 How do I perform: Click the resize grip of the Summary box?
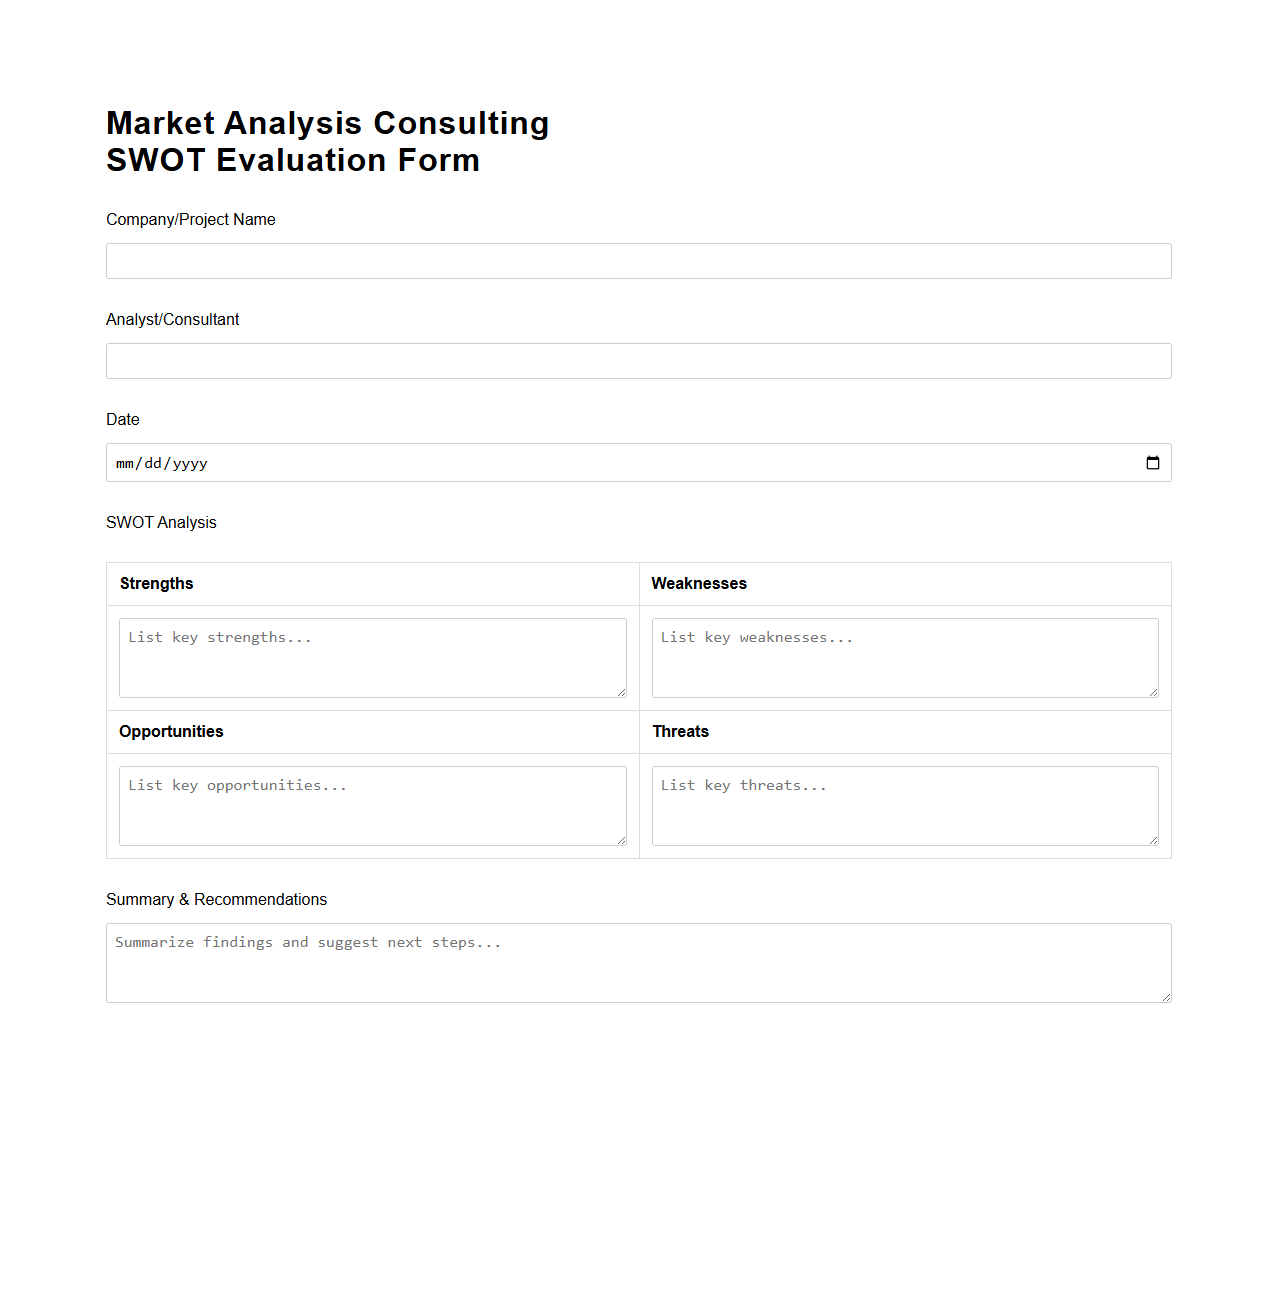(1166, 998)
